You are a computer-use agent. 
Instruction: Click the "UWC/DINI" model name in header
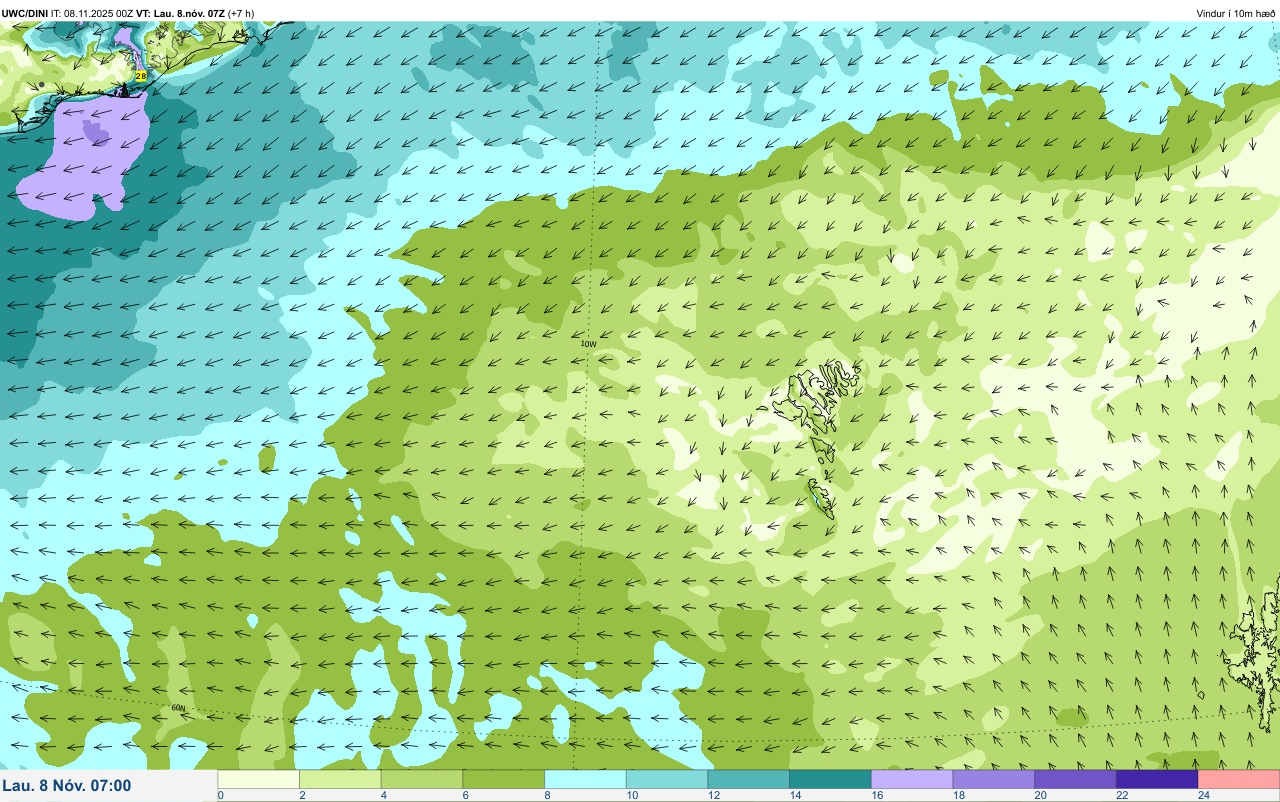(x=25, y=13)
